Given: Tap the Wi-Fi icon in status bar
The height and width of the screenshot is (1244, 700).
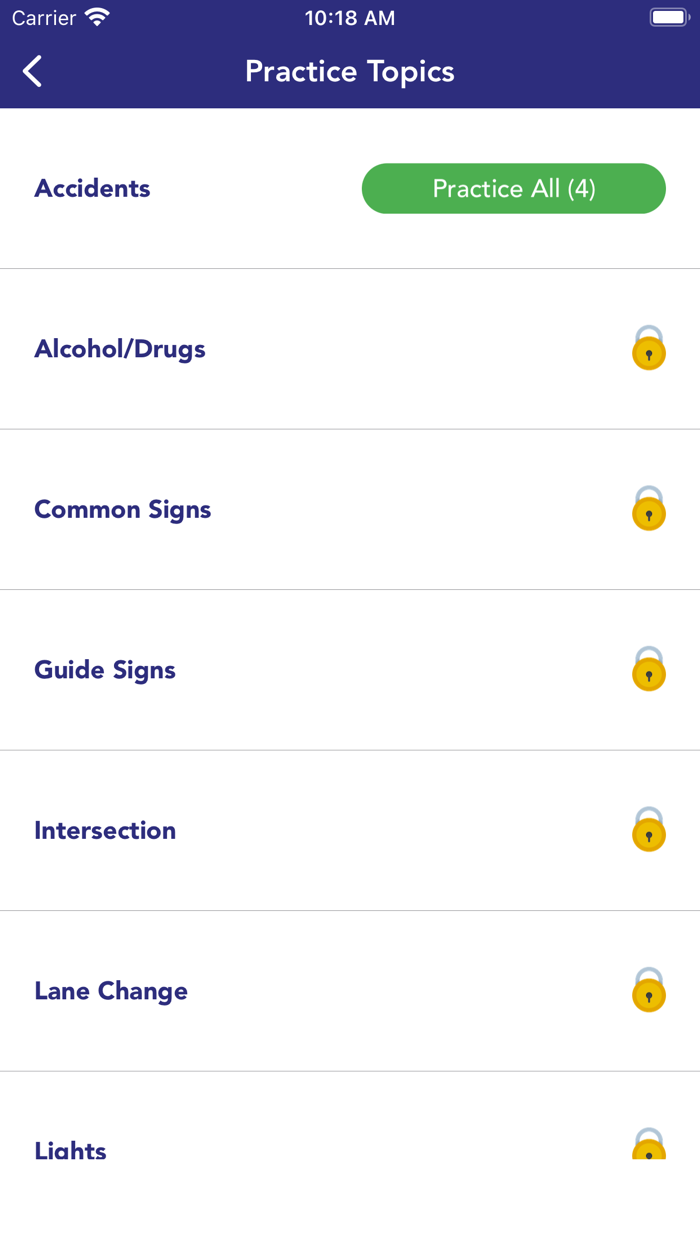Looking at the screenshot, I should tap(95, 16).
